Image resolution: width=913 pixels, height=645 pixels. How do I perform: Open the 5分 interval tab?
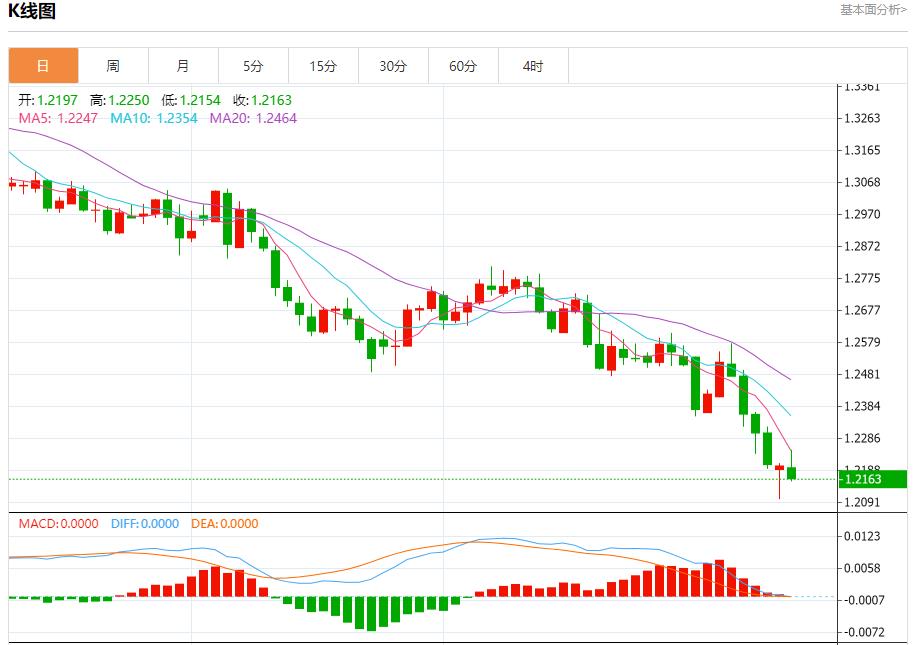[x=253, y=66]
